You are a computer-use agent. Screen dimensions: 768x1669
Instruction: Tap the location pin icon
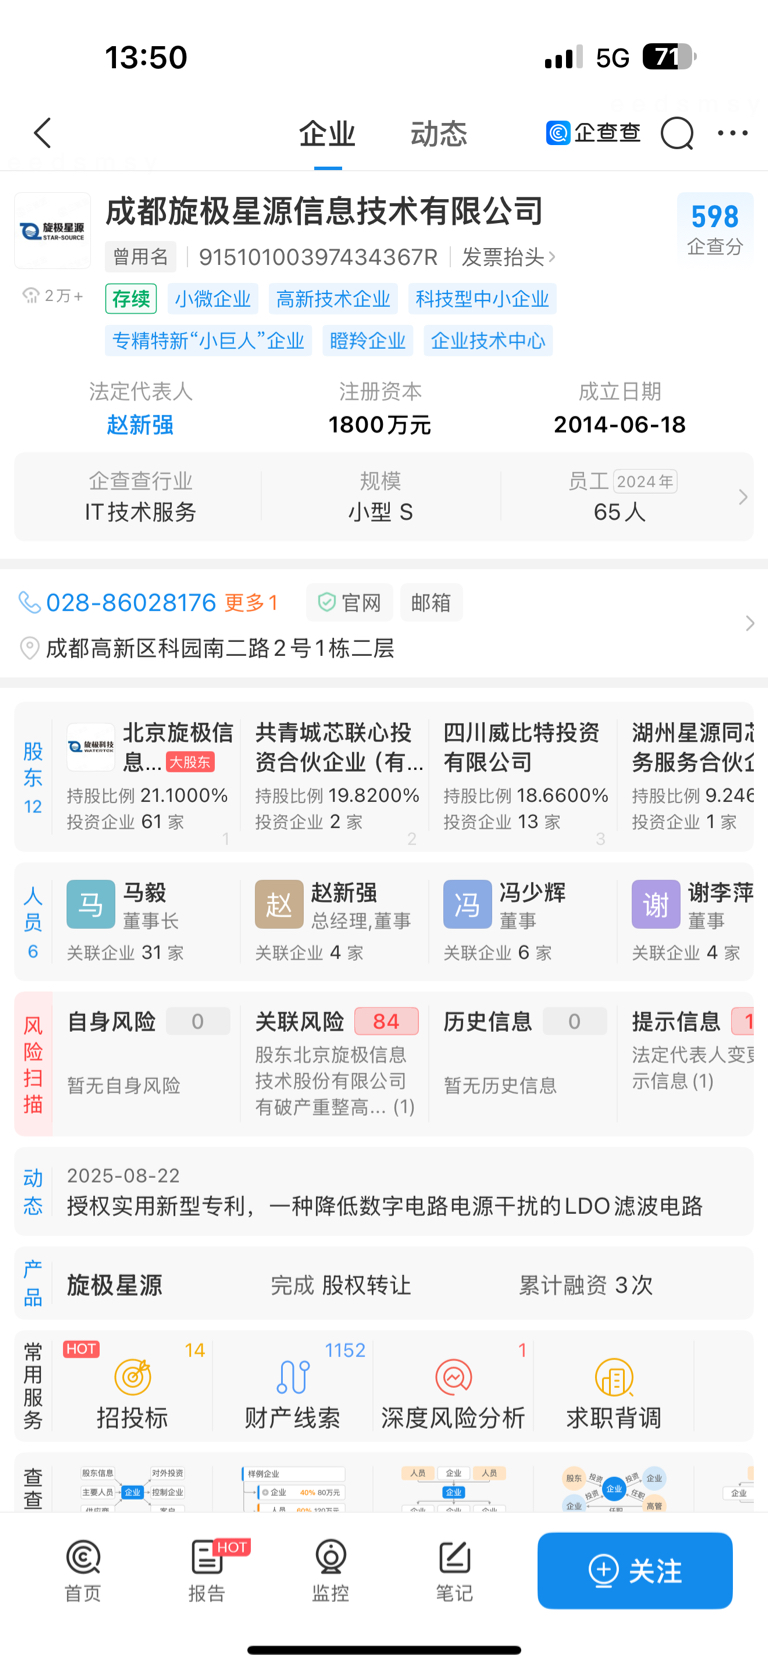(30, 649)
